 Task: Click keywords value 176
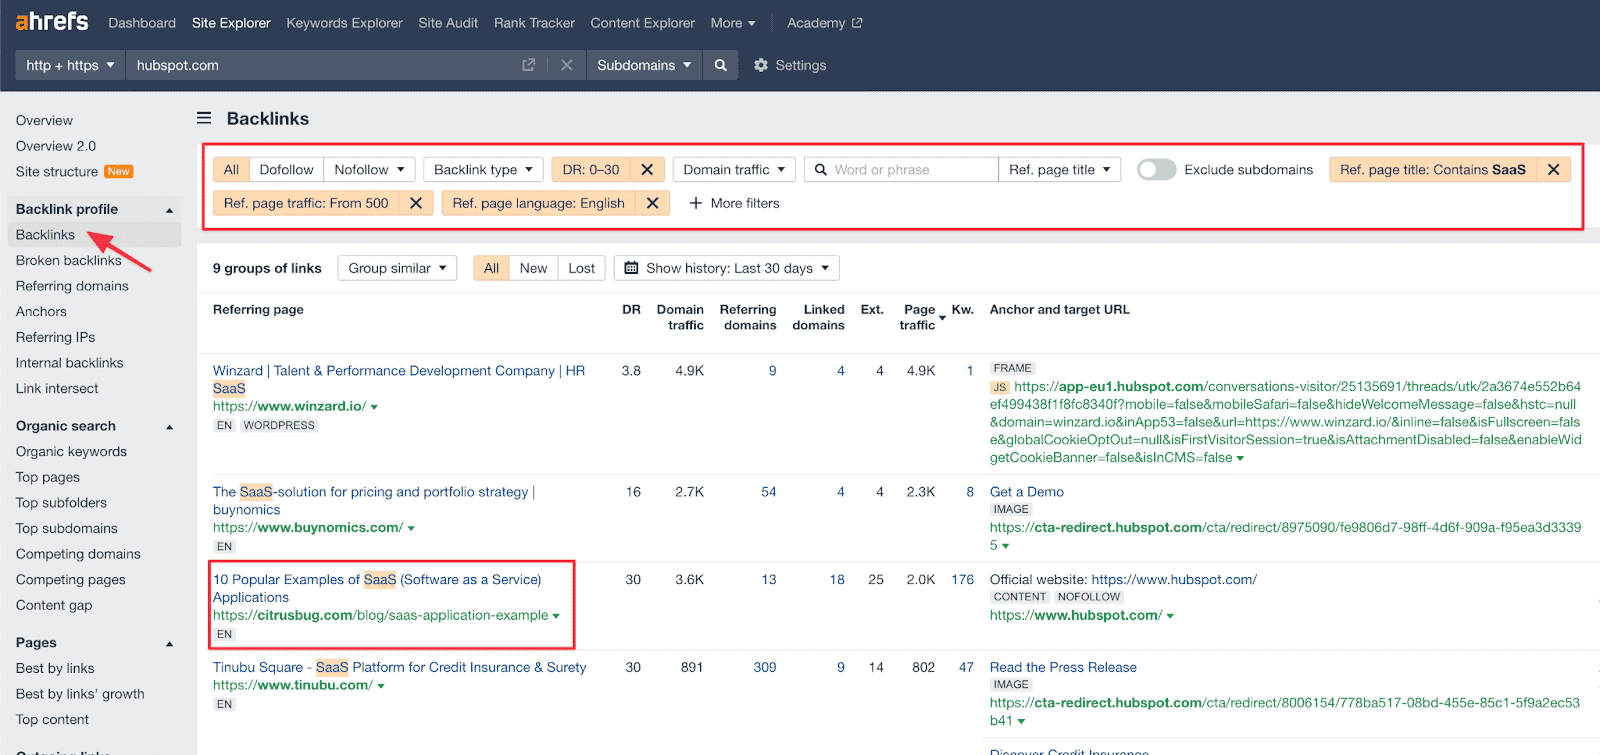[x=963, y=580]
